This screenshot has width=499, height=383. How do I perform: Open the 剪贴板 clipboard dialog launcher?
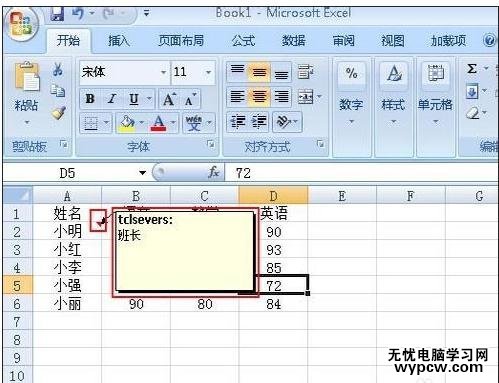tap(63, 144)
